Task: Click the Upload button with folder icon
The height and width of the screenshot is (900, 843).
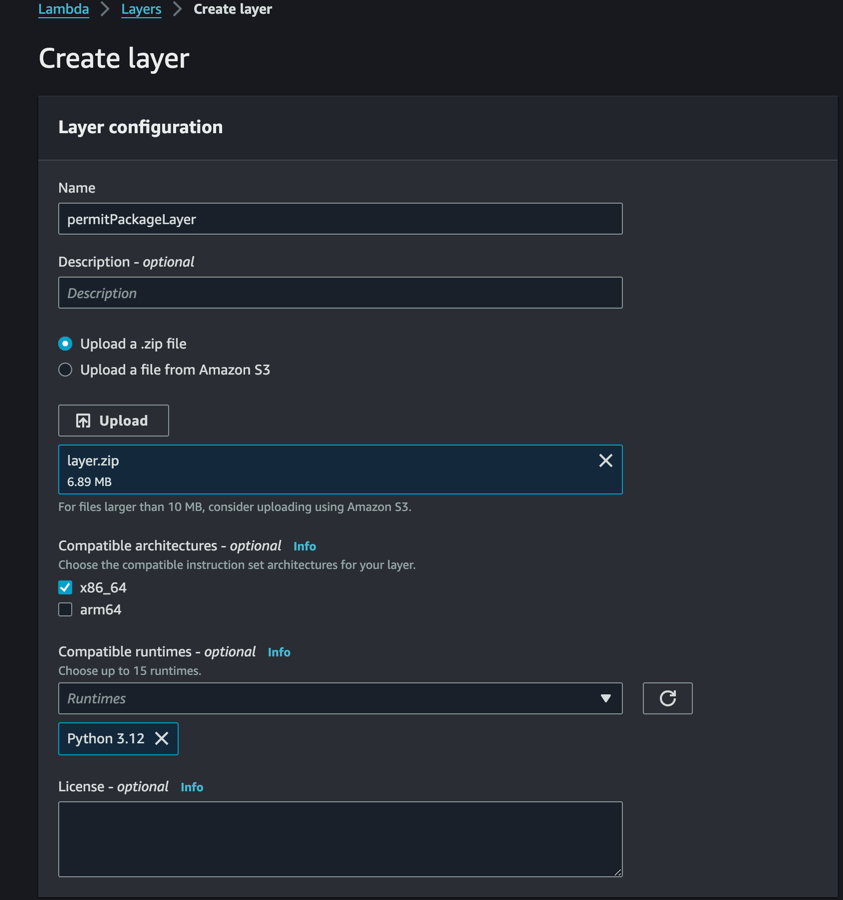Action: [113, 420]
